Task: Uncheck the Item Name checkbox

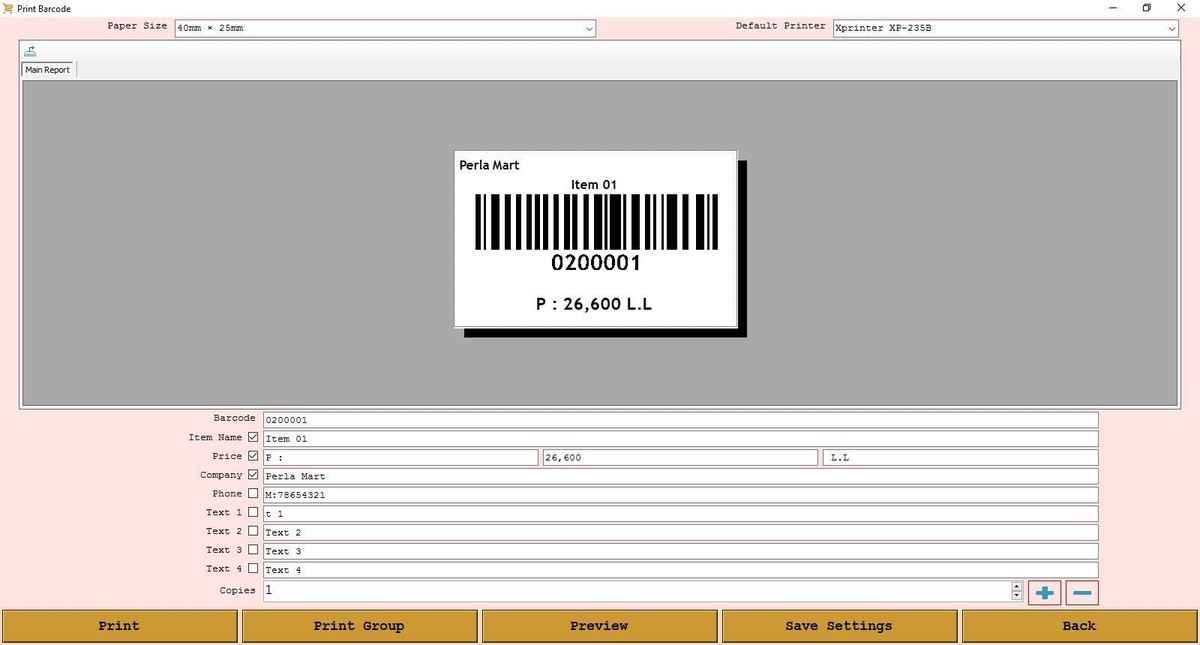Action: (253, 437)
